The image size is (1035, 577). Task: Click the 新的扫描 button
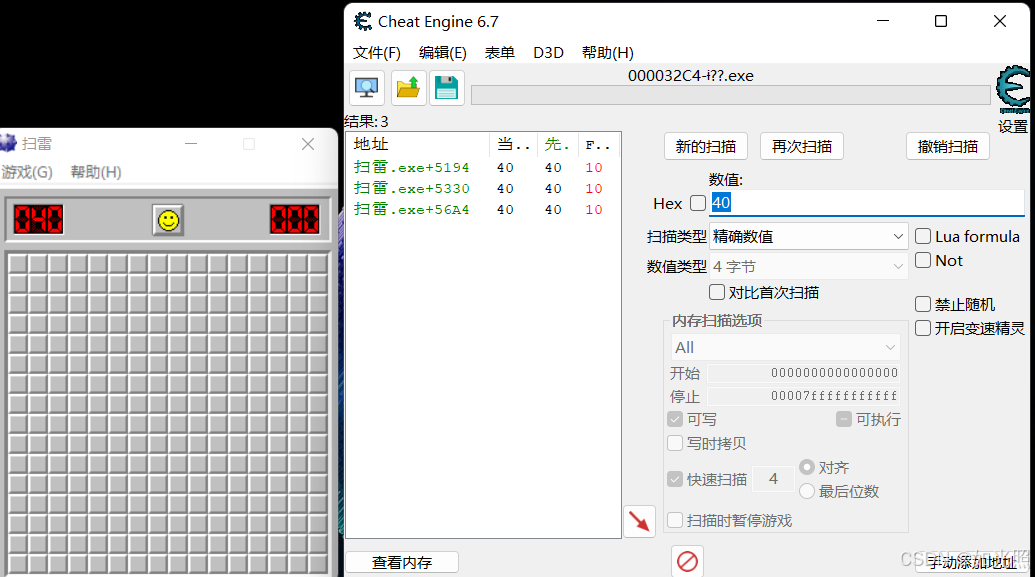pos(706,147)
